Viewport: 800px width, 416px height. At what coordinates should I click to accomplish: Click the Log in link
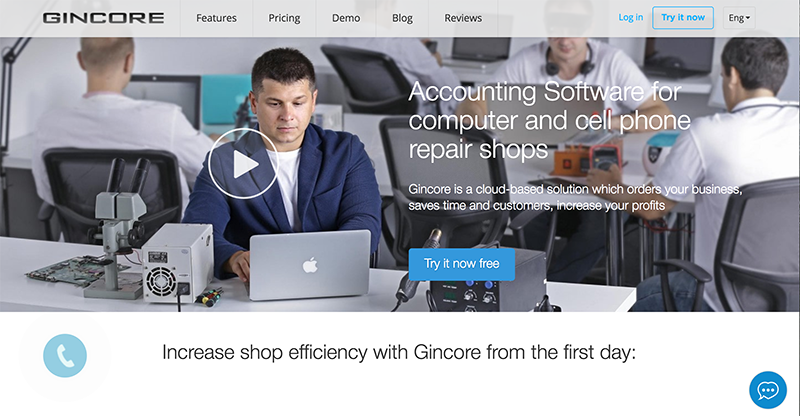point(631,17)
